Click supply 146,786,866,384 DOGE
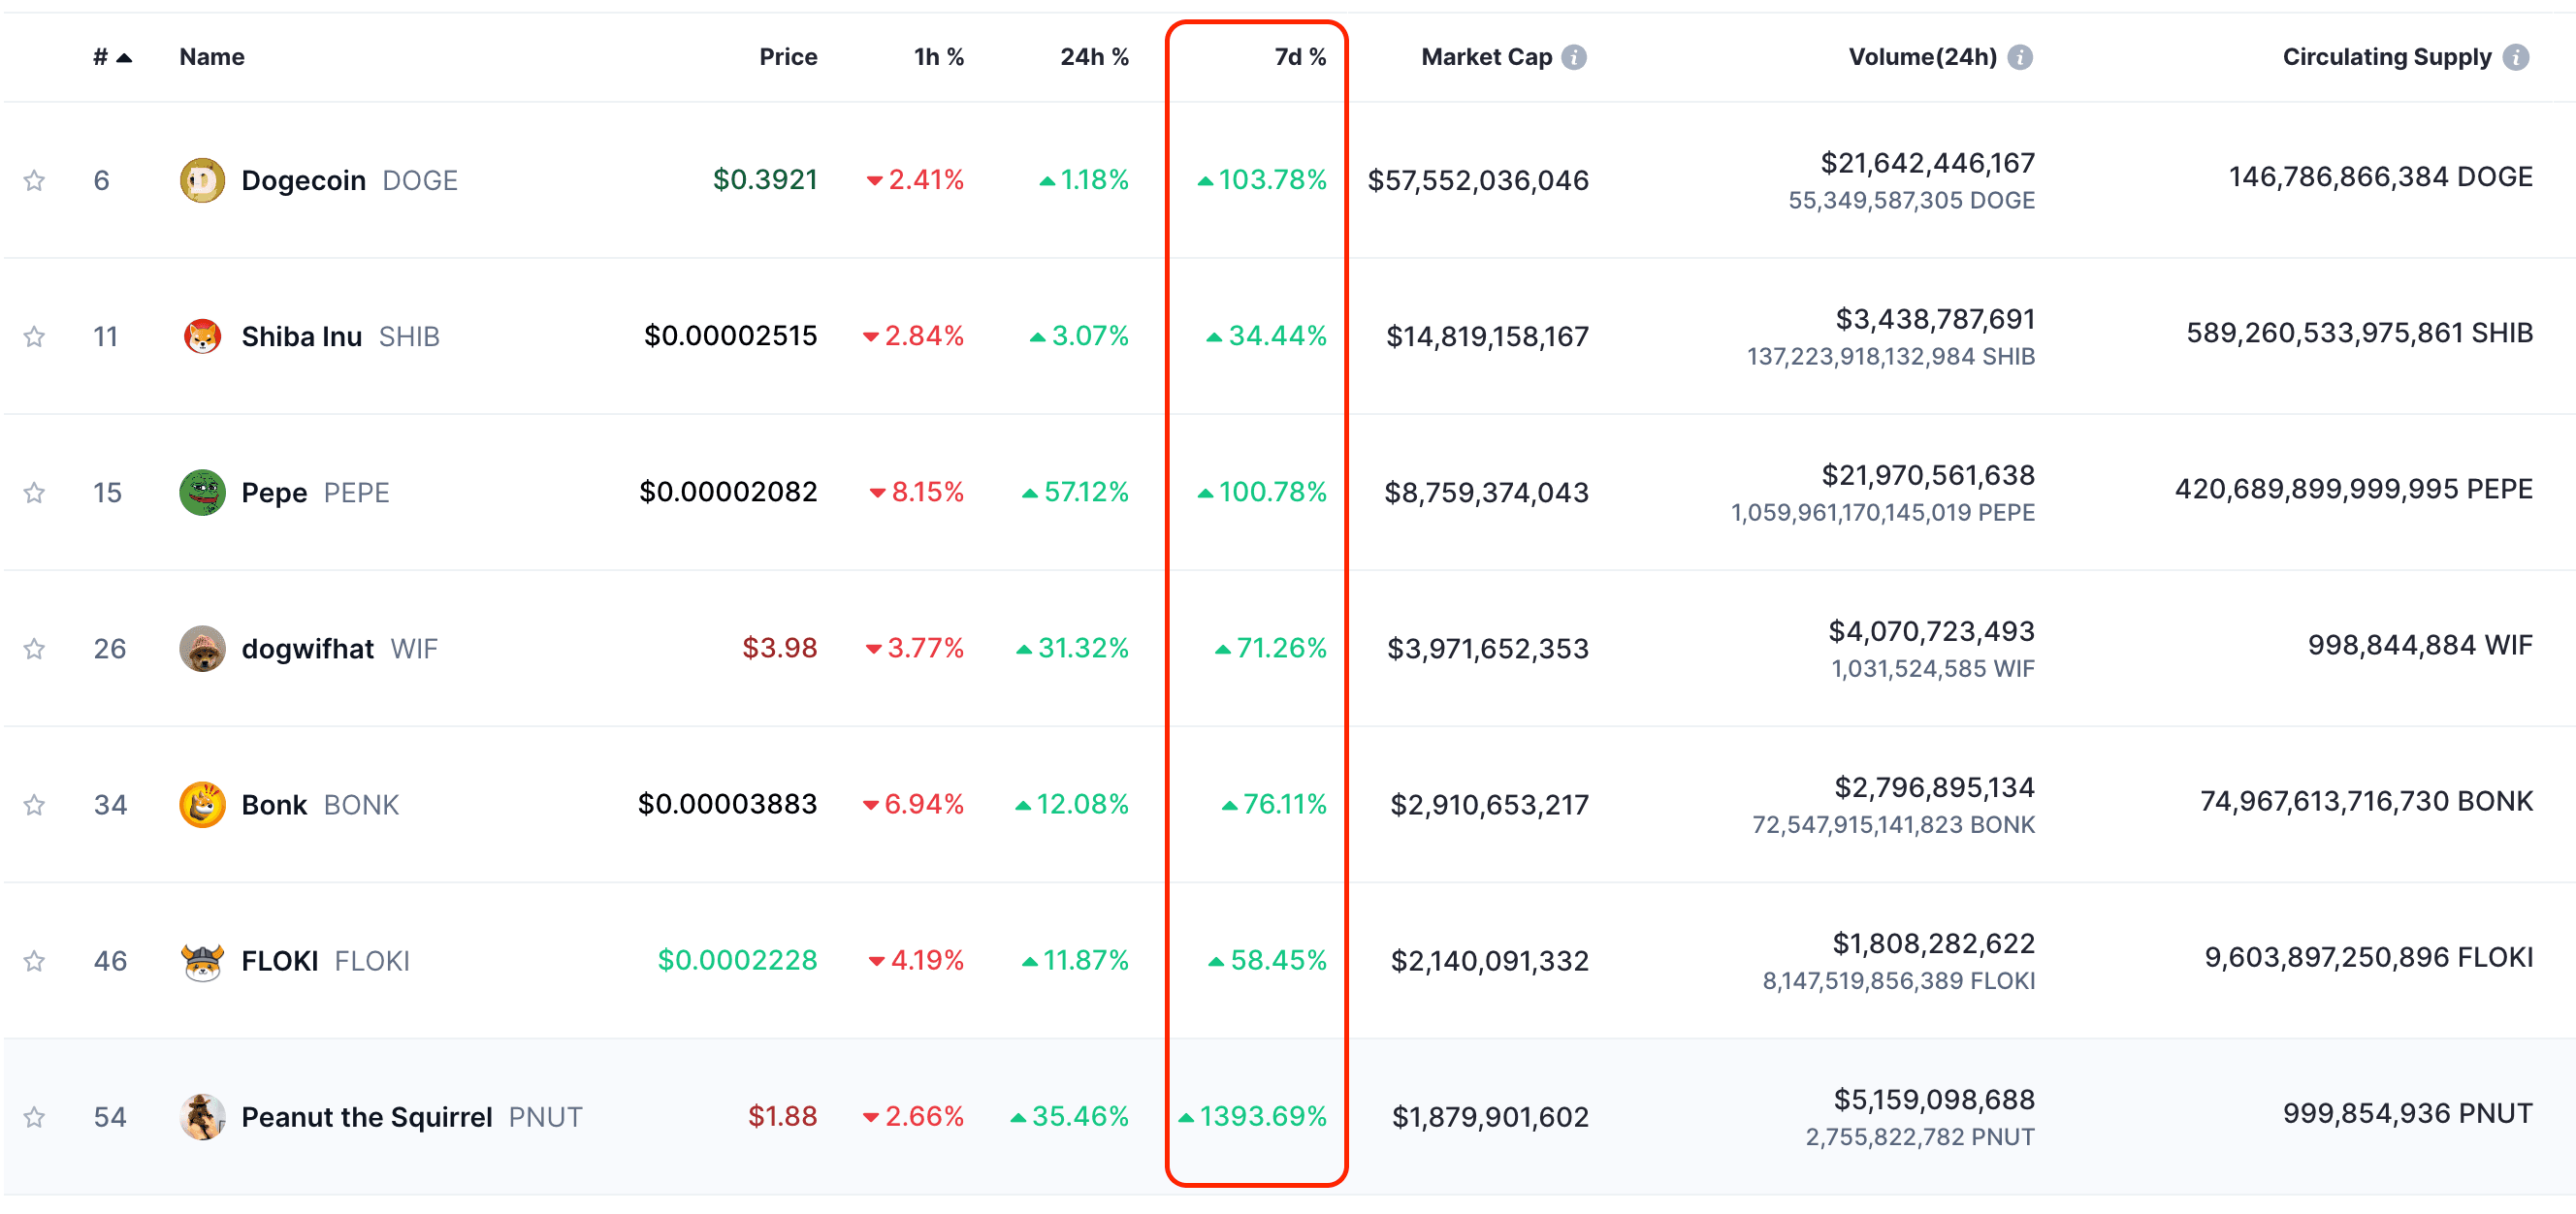The image size is (2576, 1214). pyautogui.click(x=2380, y=176)
